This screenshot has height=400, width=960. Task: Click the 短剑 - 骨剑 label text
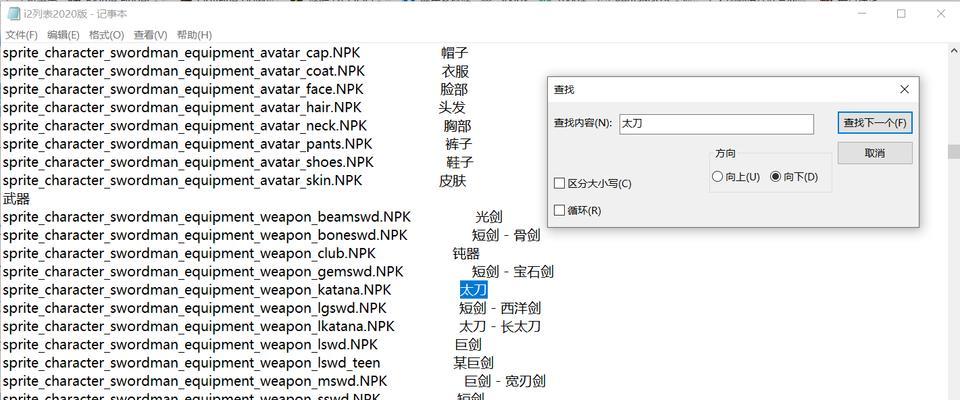click(506, 235)
